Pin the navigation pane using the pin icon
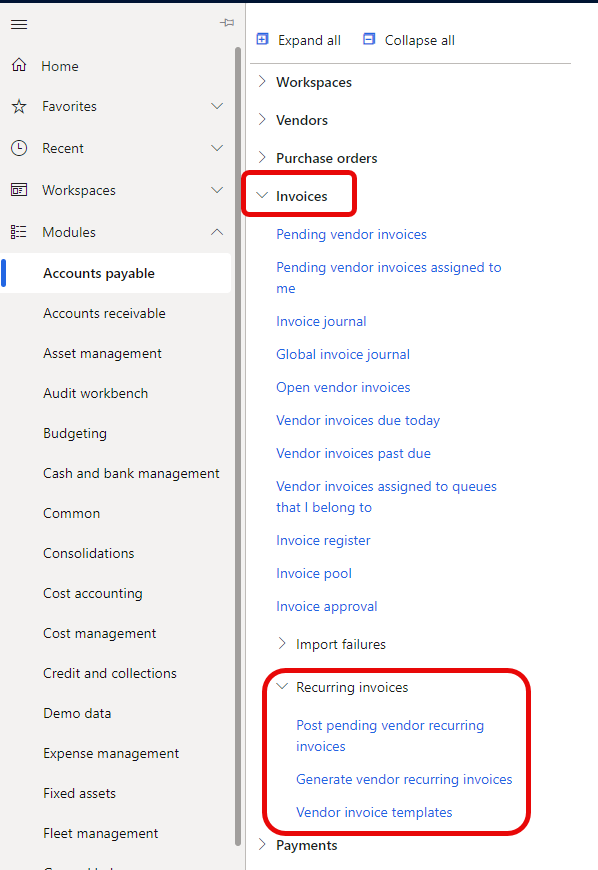Image resolution: width=598 pixels, height=870 pixels. [227, 21]
